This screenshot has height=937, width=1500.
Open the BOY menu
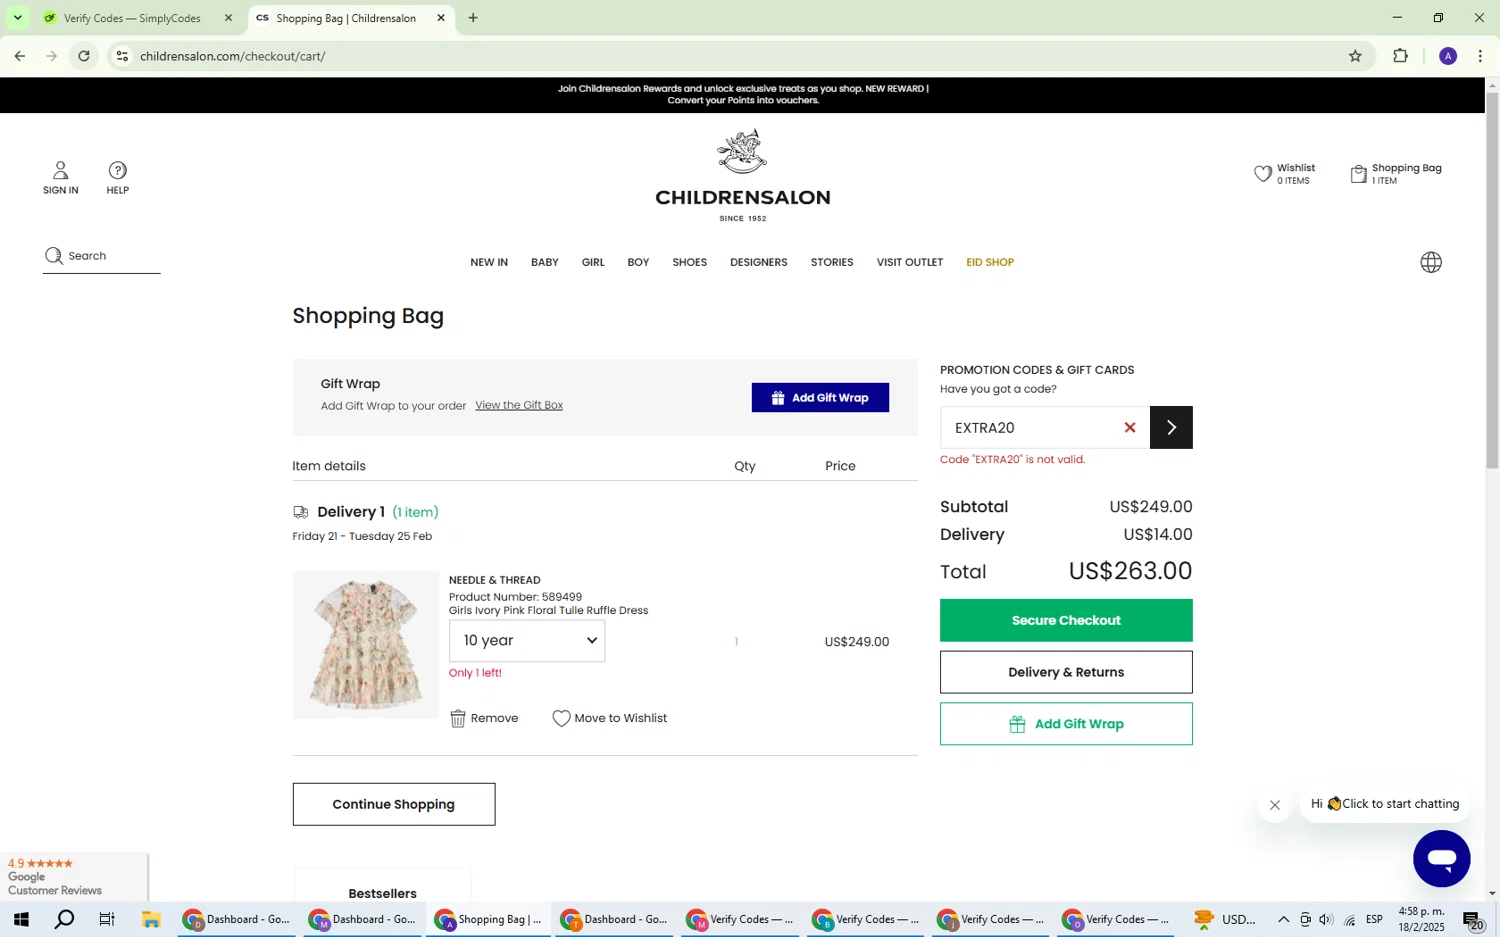pos(638,262)
